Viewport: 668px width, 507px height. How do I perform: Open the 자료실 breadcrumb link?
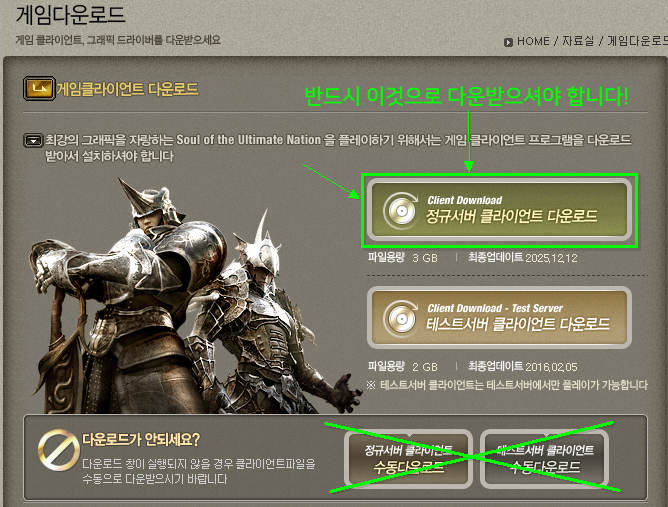tap(578, 41)
